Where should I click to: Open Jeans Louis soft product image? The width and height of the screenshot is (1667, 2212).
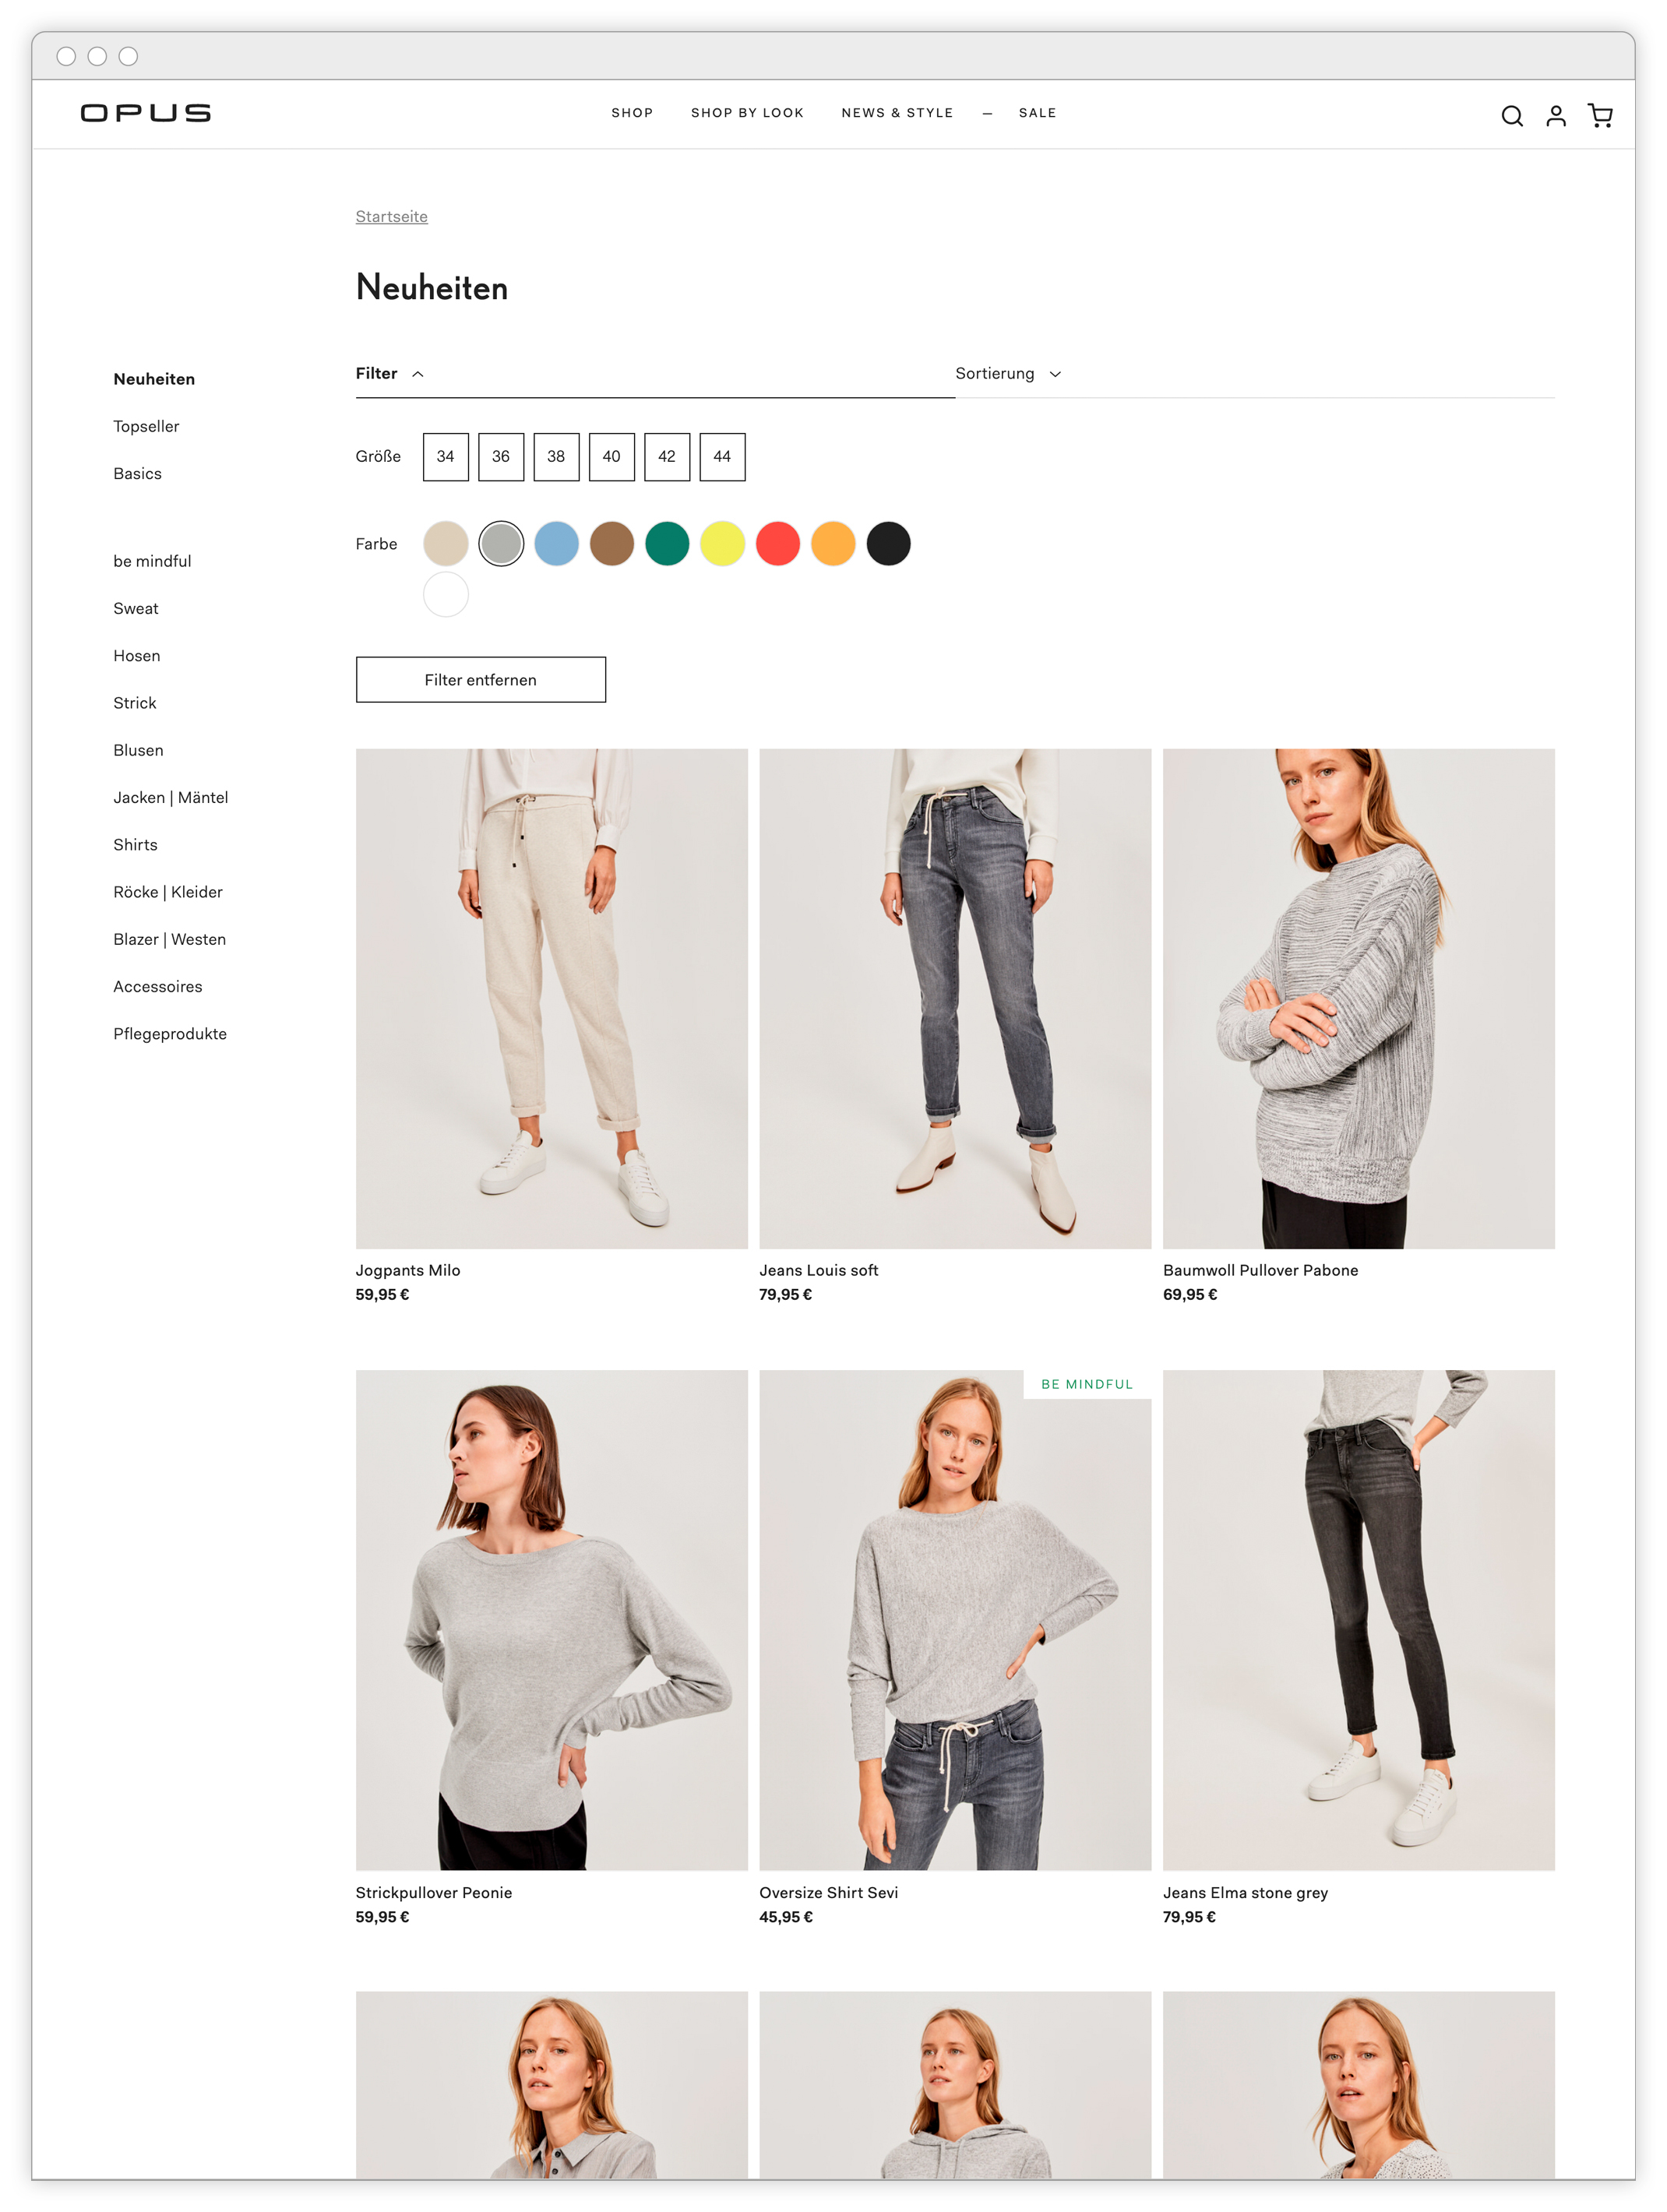click(x=955, y=998)
